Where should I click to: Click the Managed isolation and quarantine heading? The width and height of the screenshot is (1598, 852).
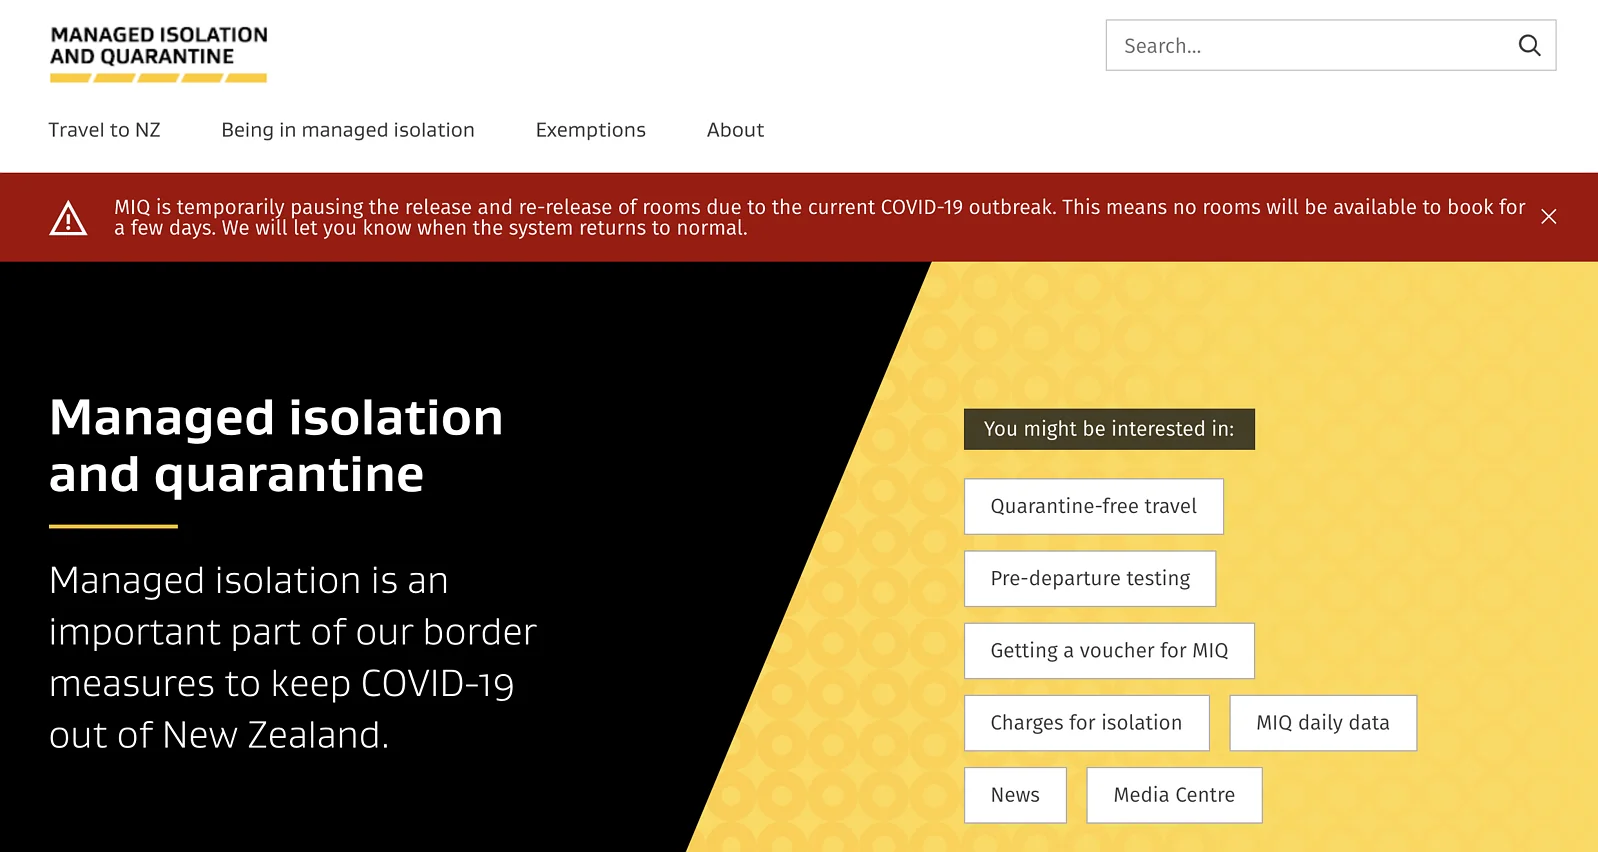(276, 445)
